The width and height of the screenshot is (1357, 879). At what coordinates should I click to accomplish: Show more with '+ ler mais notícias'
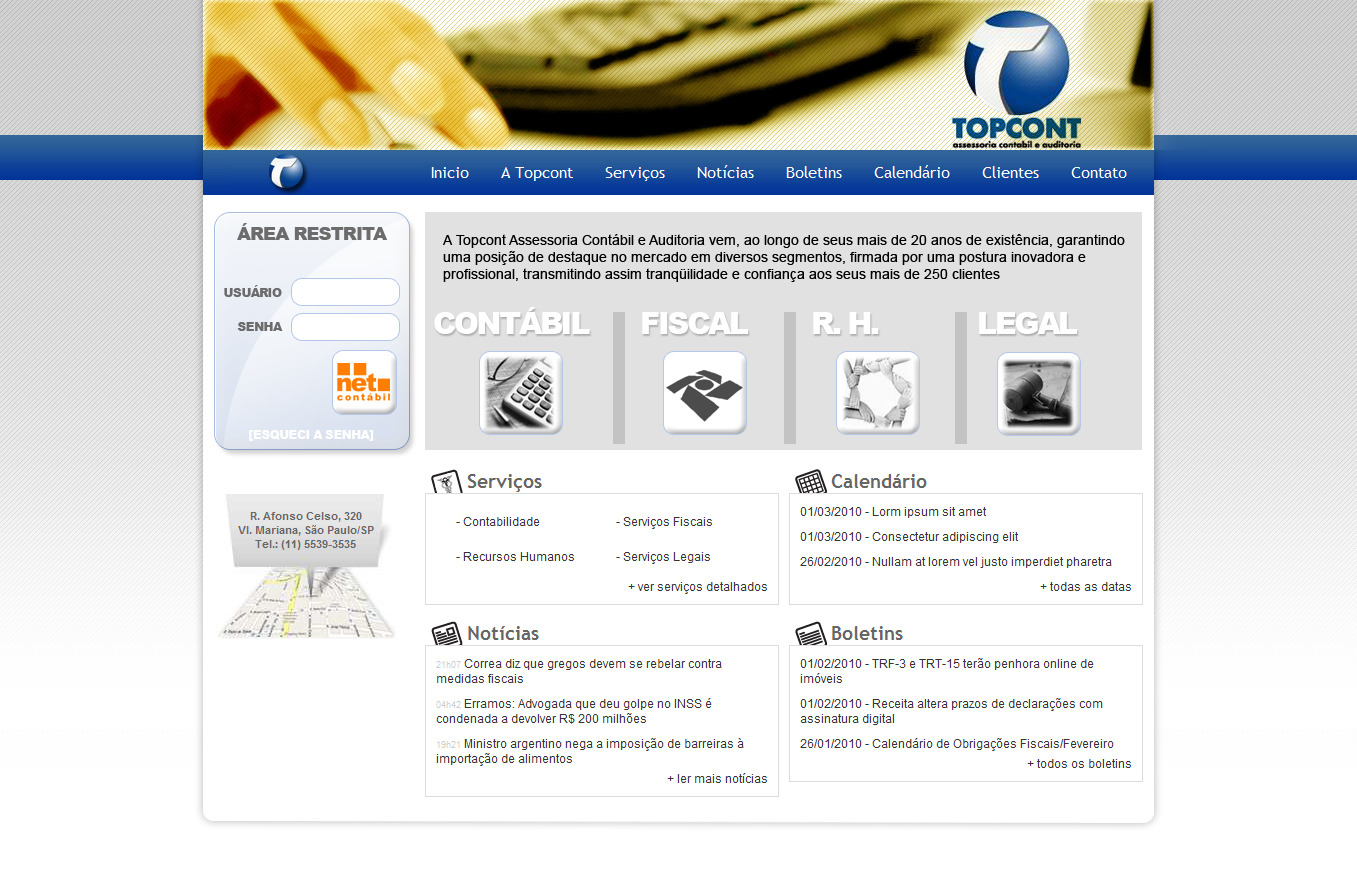pyautogui.click(x=717, y=779)
